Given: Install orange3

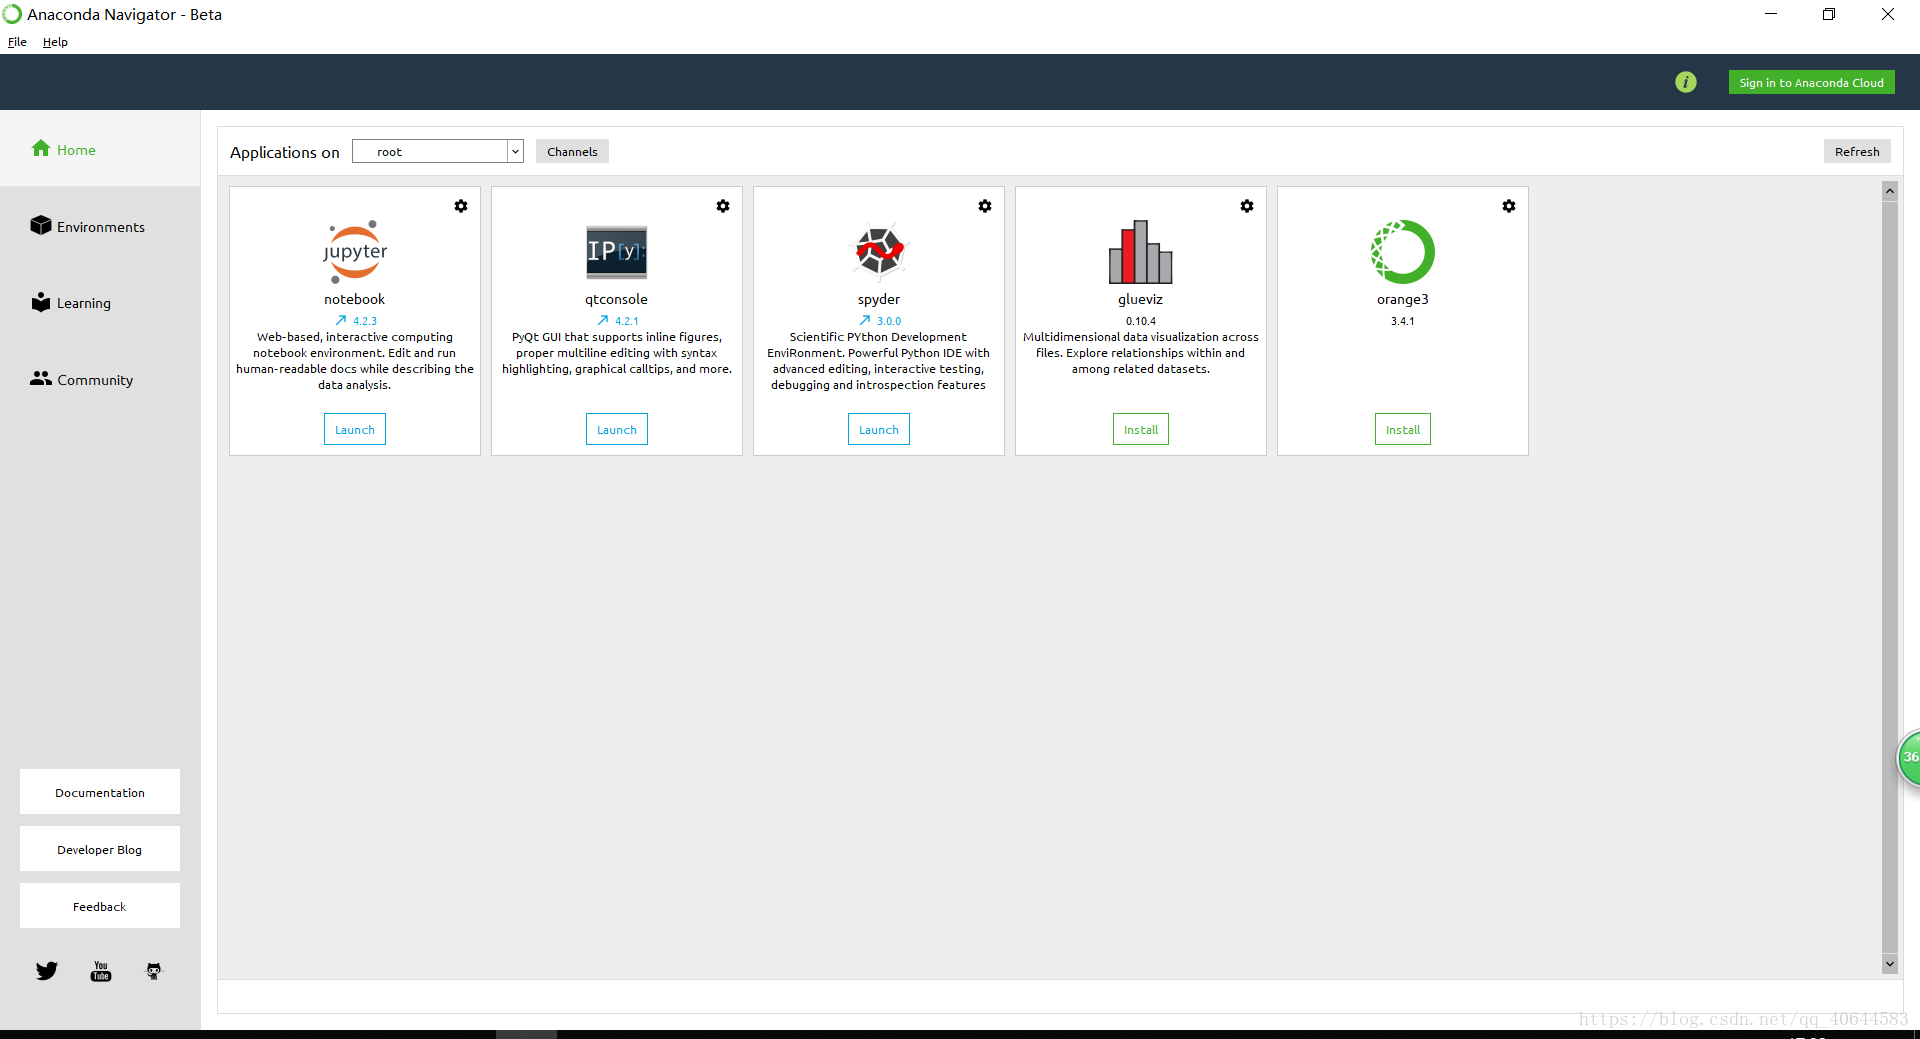Looking at the screenshot, I should (x=1403, y=429).
